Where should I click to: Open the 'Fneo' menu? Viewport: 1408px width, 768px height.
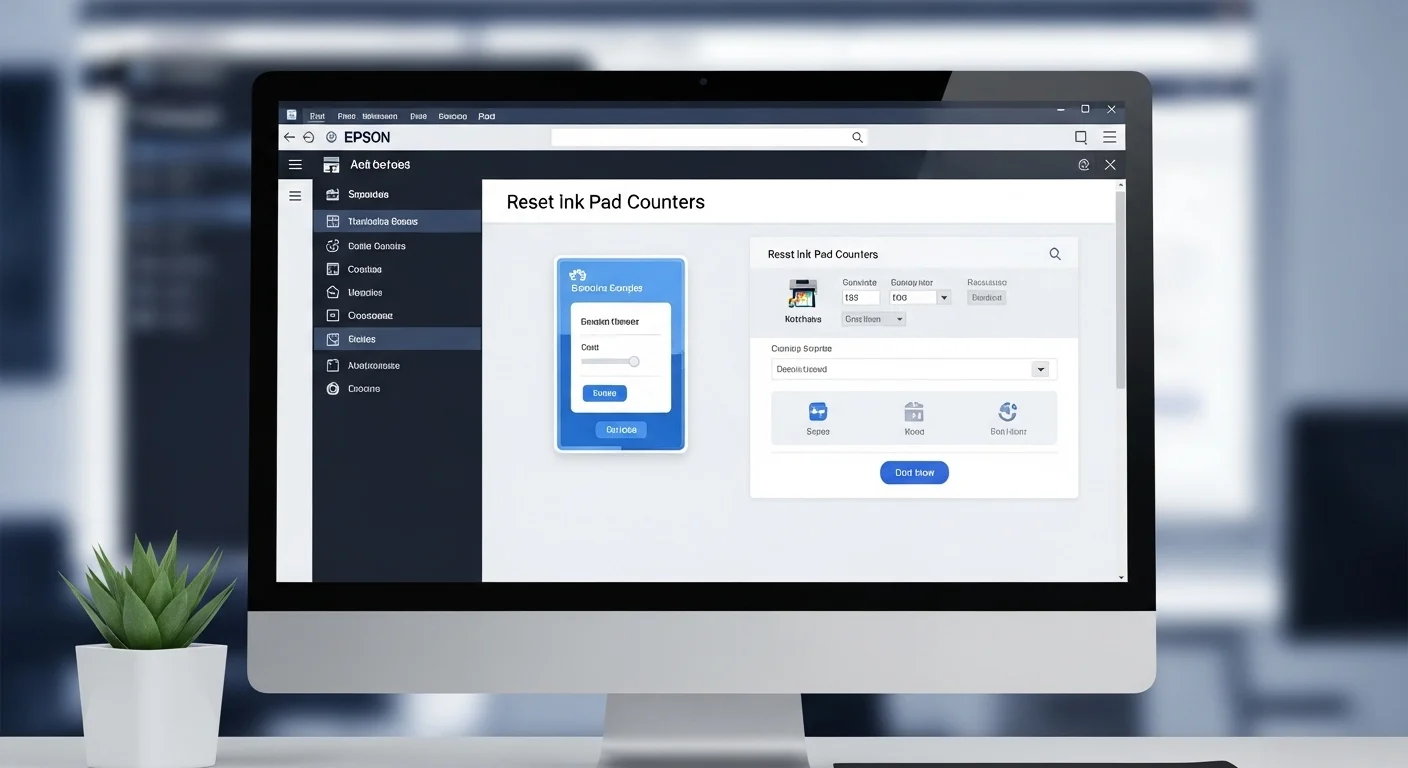tap(347, 116)
